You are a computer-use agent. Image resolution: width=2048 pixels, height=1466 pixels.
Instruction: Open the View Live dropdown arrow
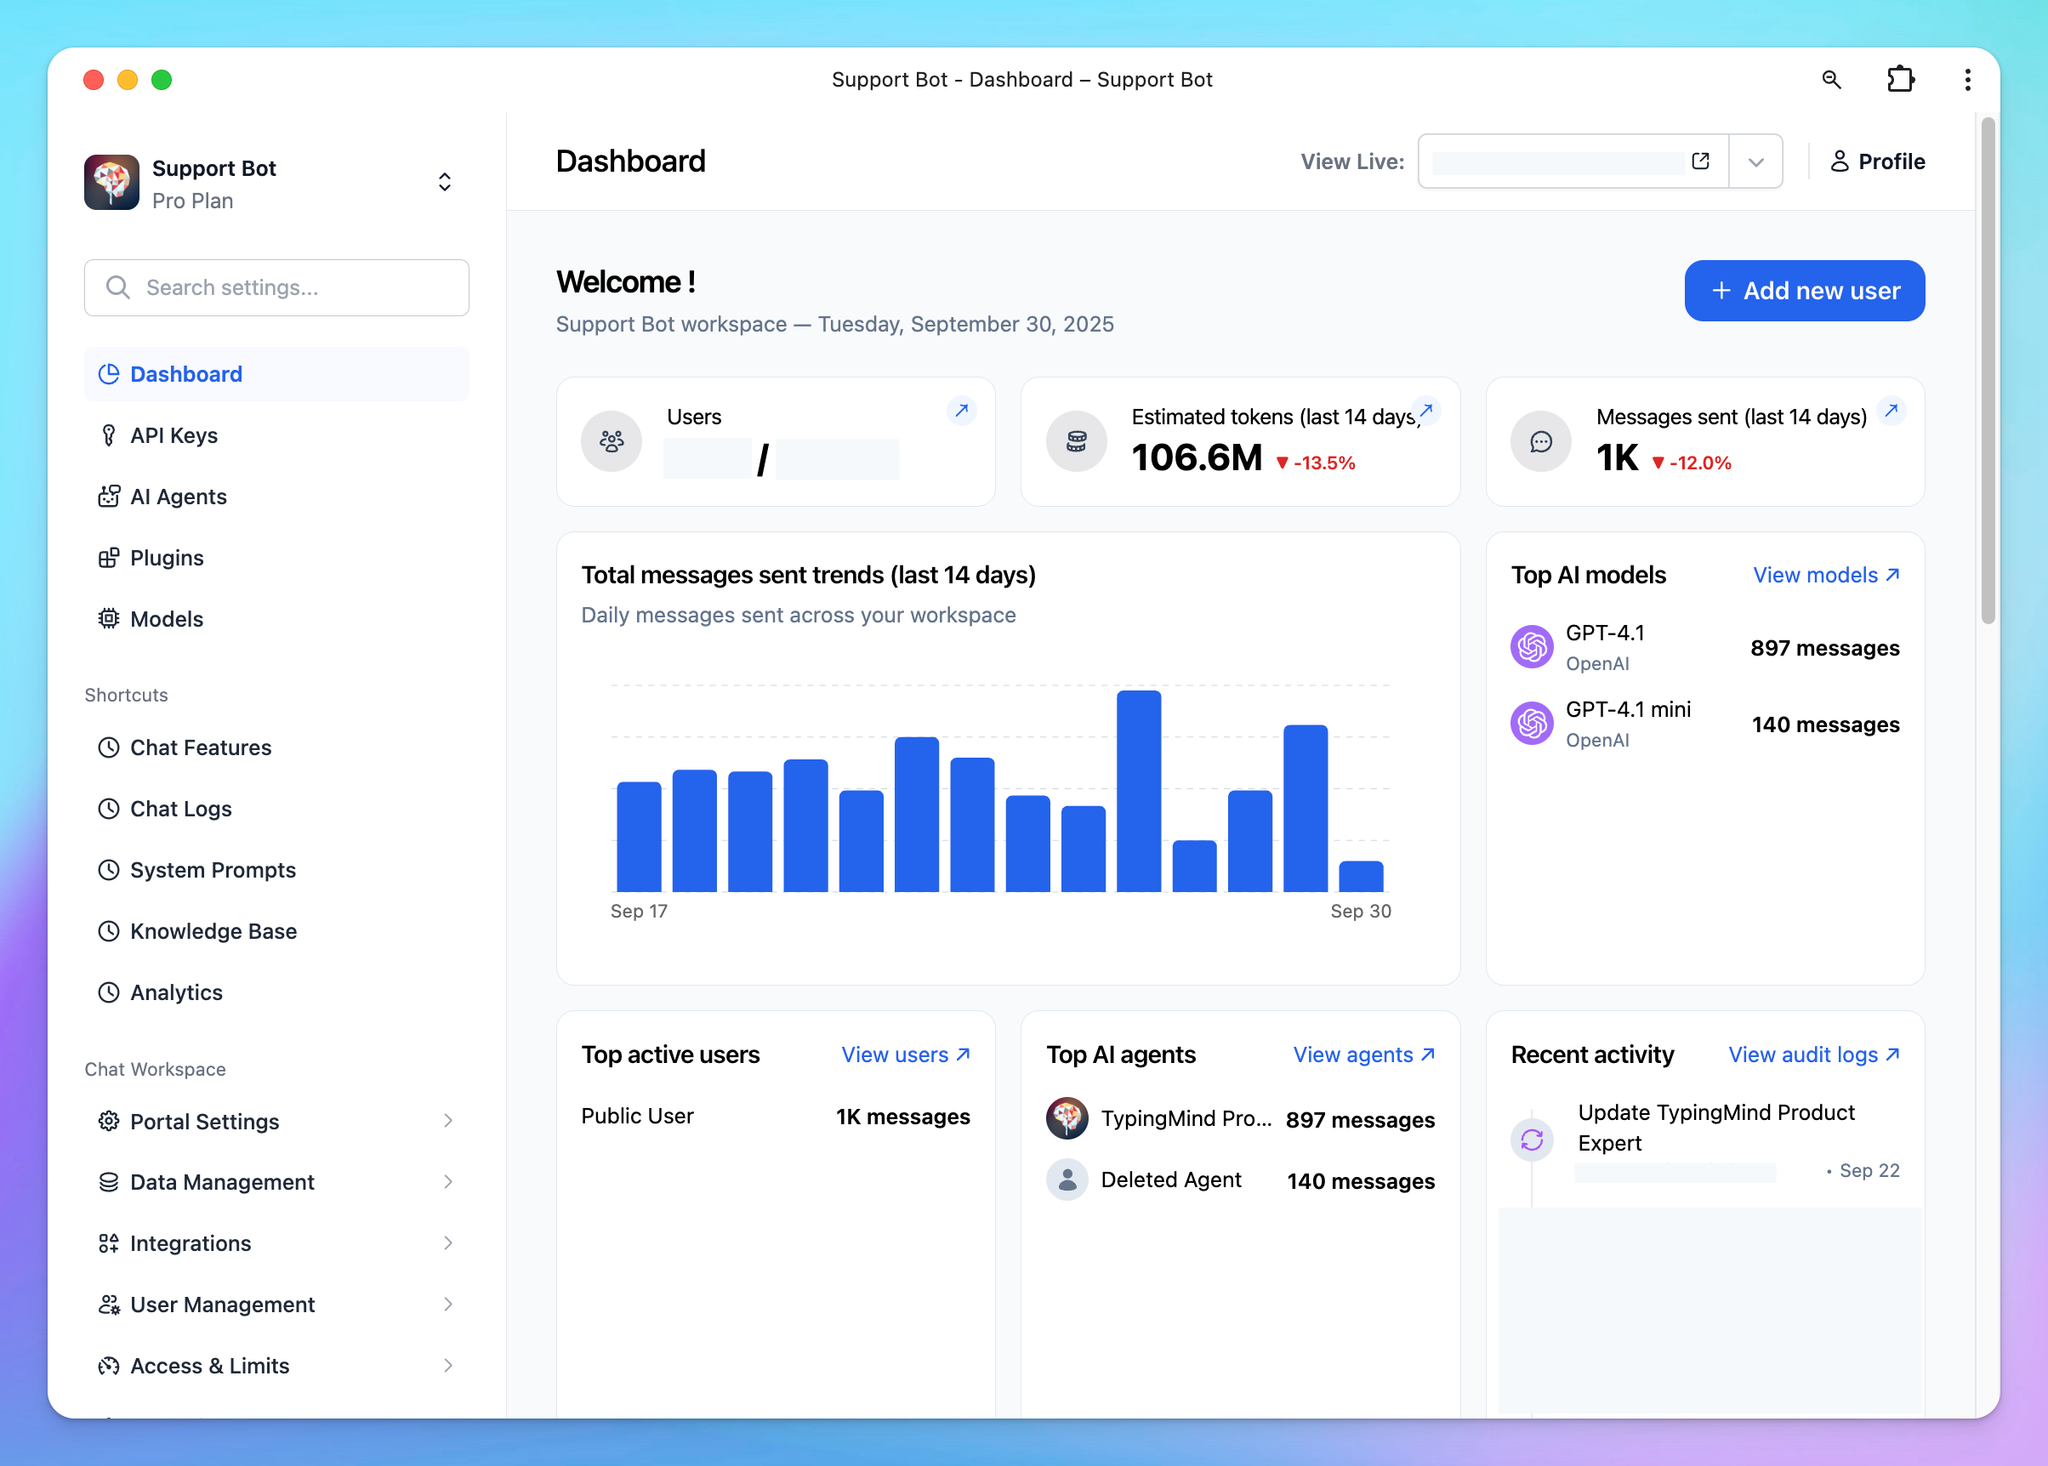(1755, 162)
